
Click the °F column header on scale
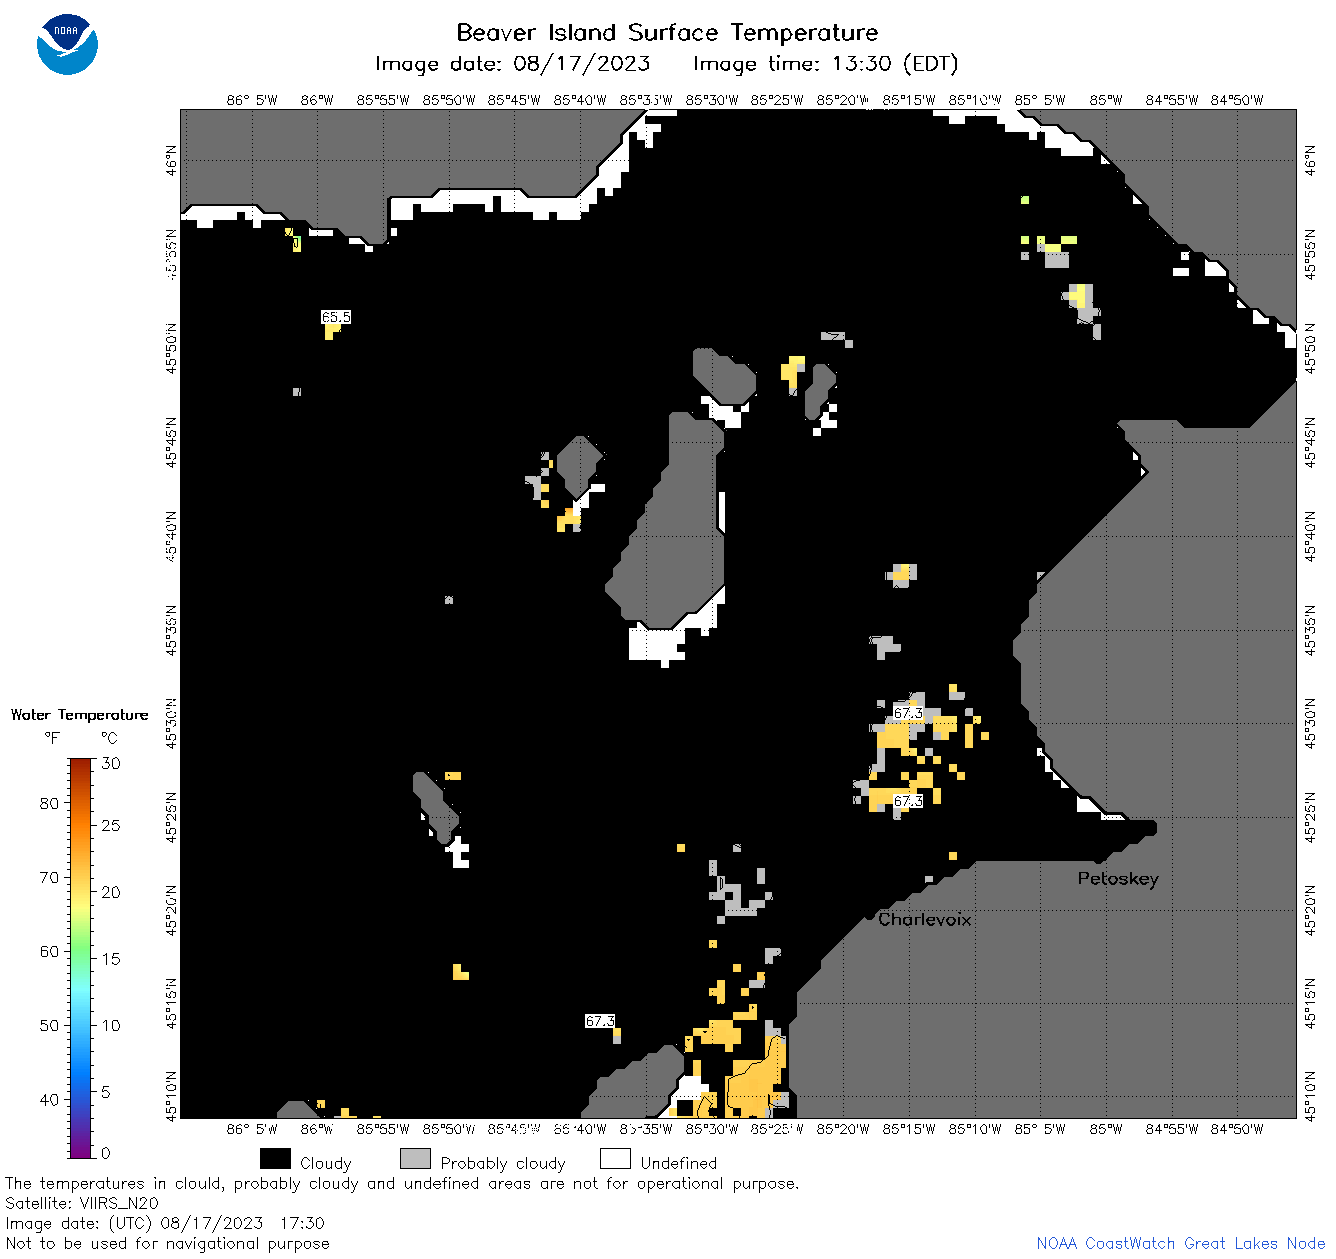tap(52, 738)
